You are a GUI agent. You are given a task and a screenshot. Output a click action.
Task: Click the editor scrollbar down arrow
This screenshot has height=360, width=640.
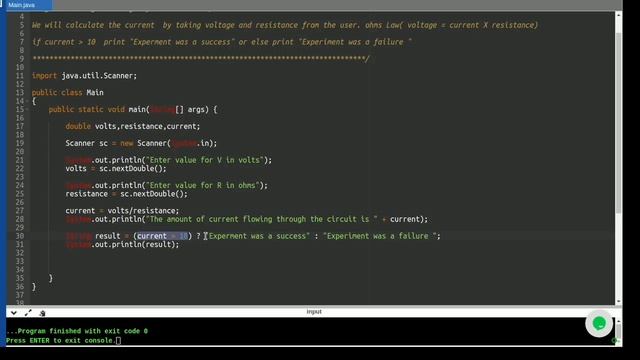click(x=618, y=301)
